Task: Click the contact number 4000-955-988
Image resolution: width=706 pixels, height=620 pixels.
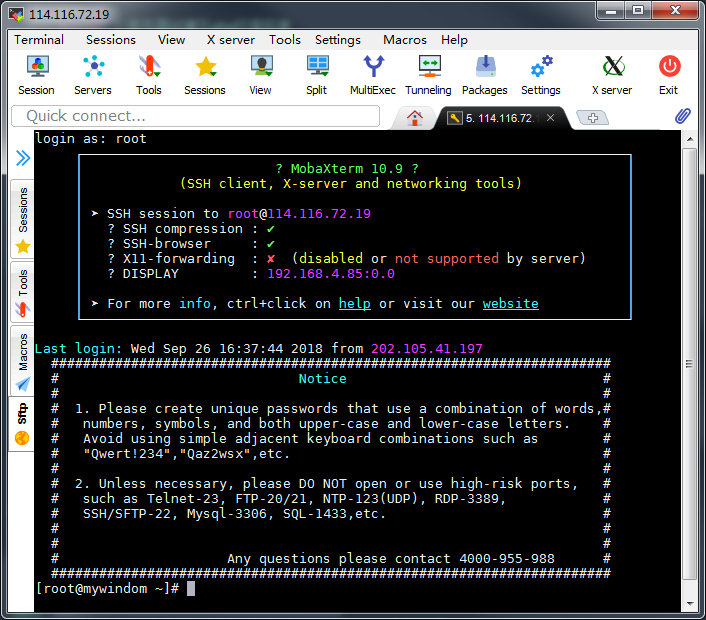Action: tap(507, 559)
